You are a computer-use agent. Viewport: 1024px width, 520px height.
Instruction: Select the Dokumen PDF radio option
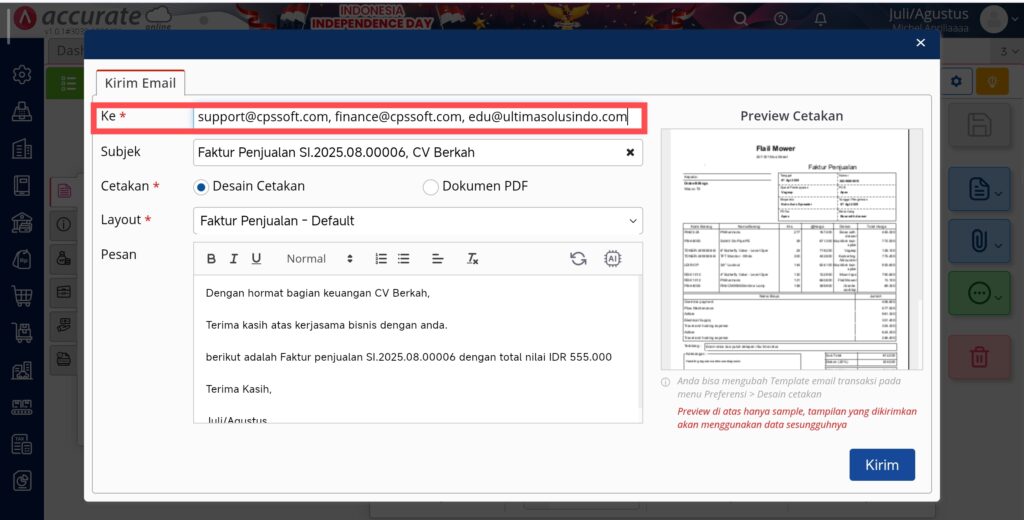pyautogui.click(x=430, y=187)
